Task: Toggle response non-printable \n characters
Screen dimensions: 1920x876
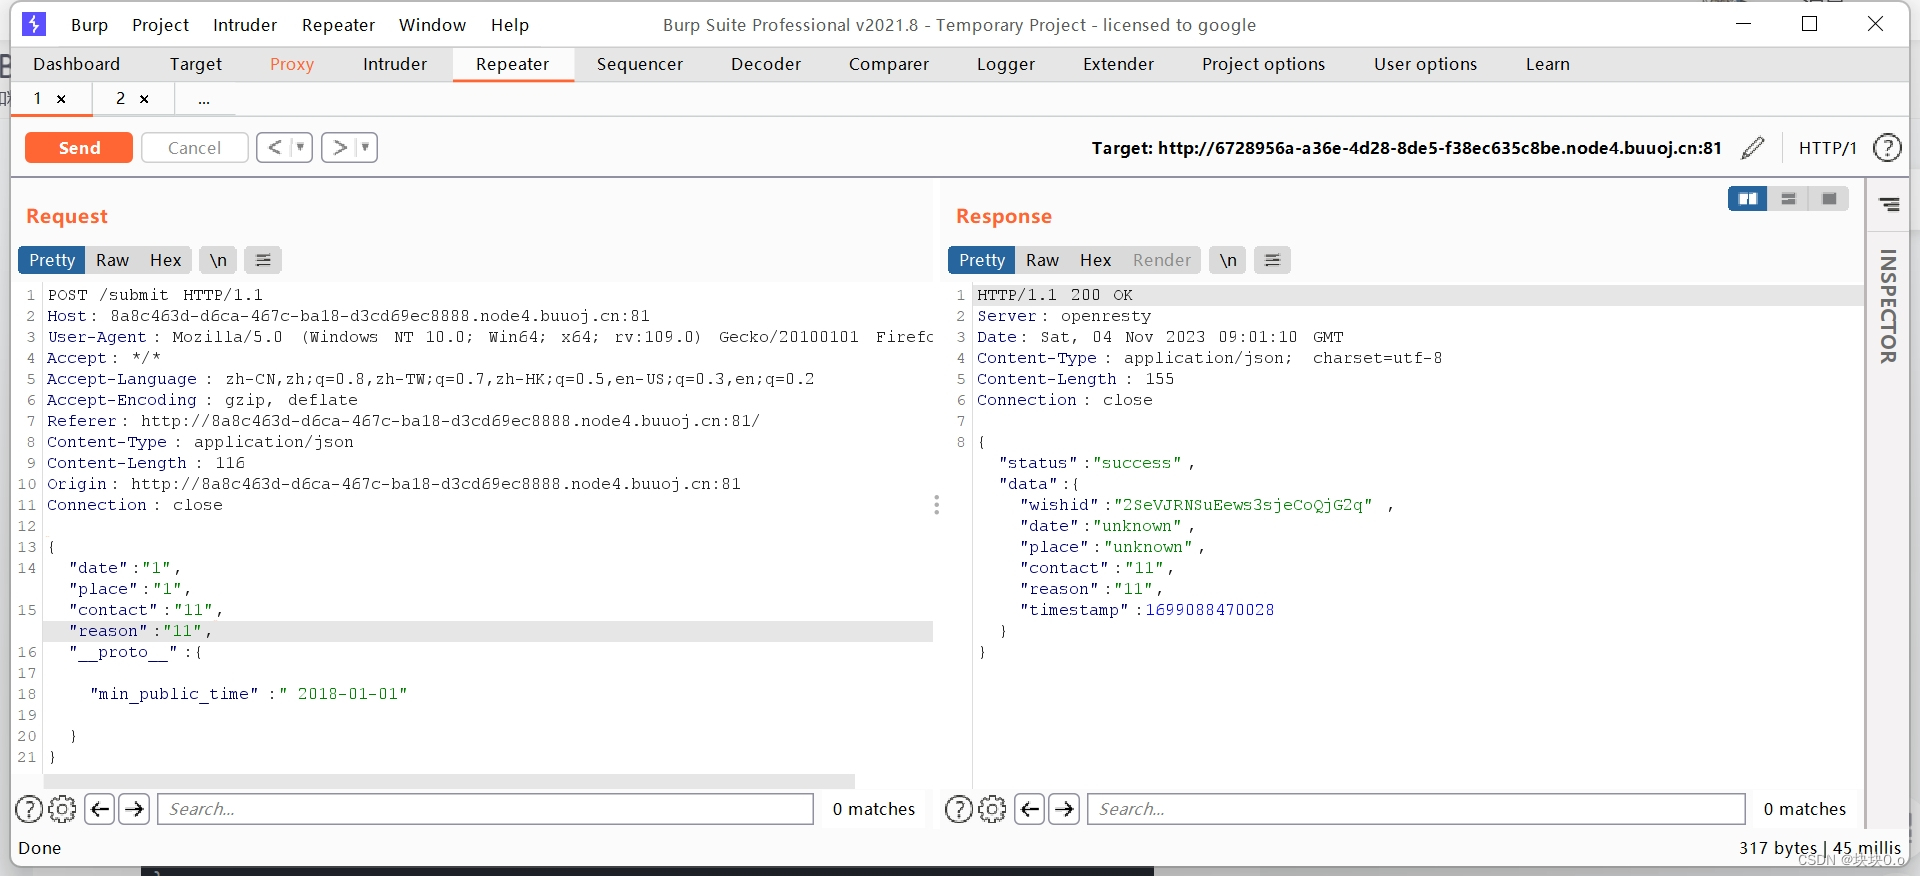Action: point(1228,260)
